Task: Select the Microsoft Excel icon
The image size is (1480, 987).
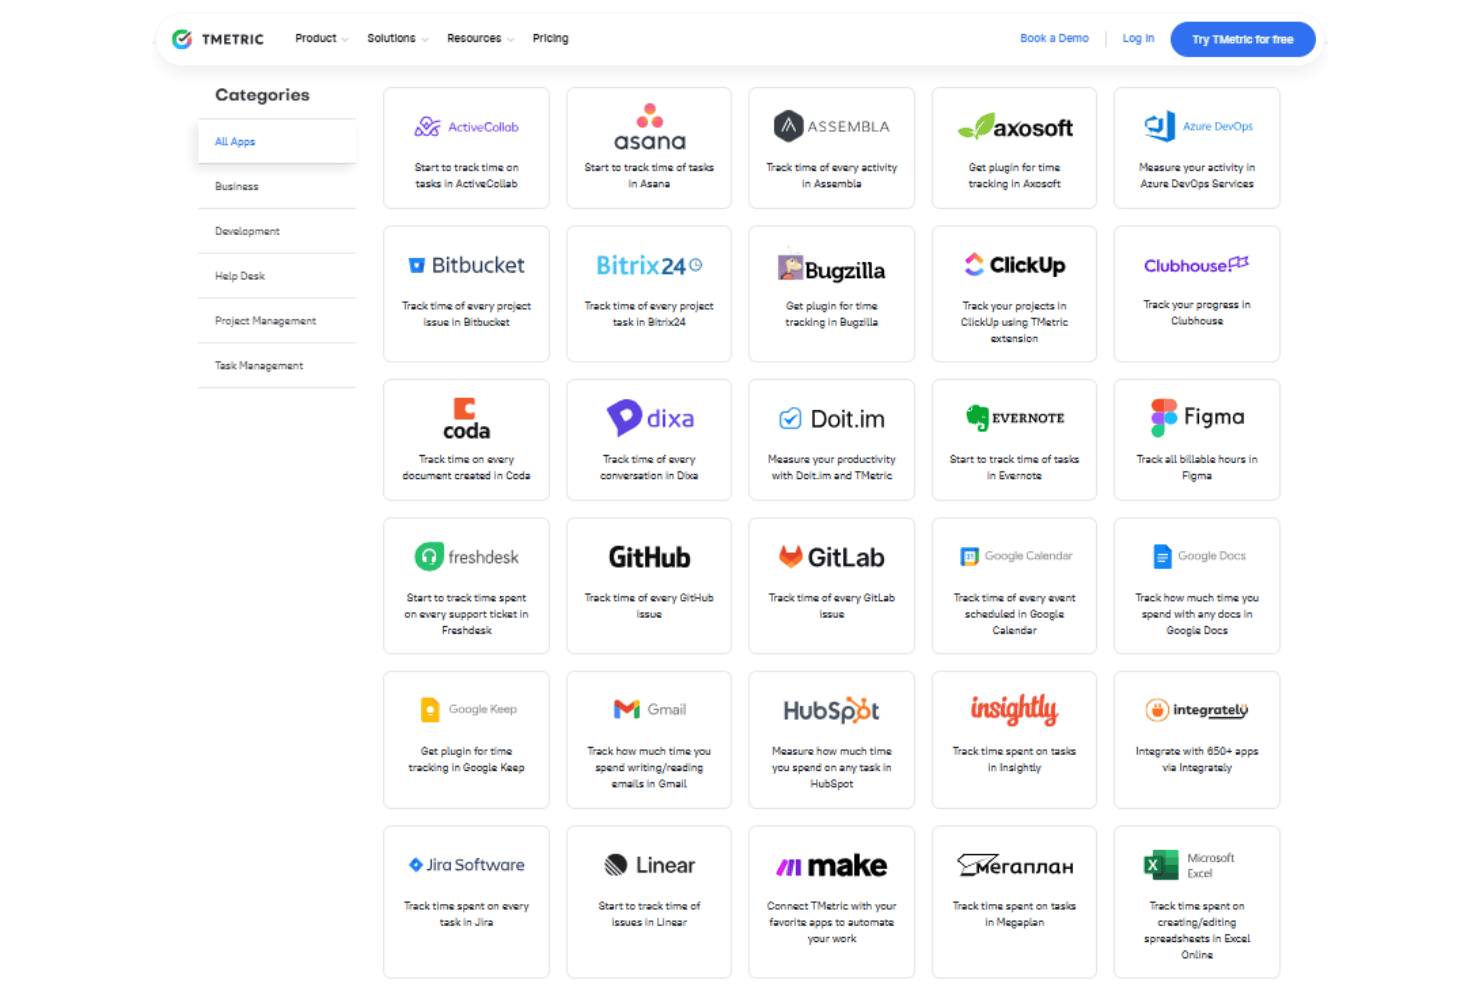Action: 1161,865
